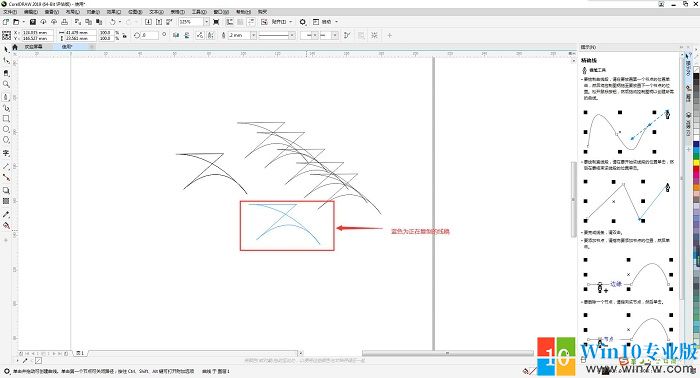Click the Export icon

pyautogui.click(x=158, y=21)
